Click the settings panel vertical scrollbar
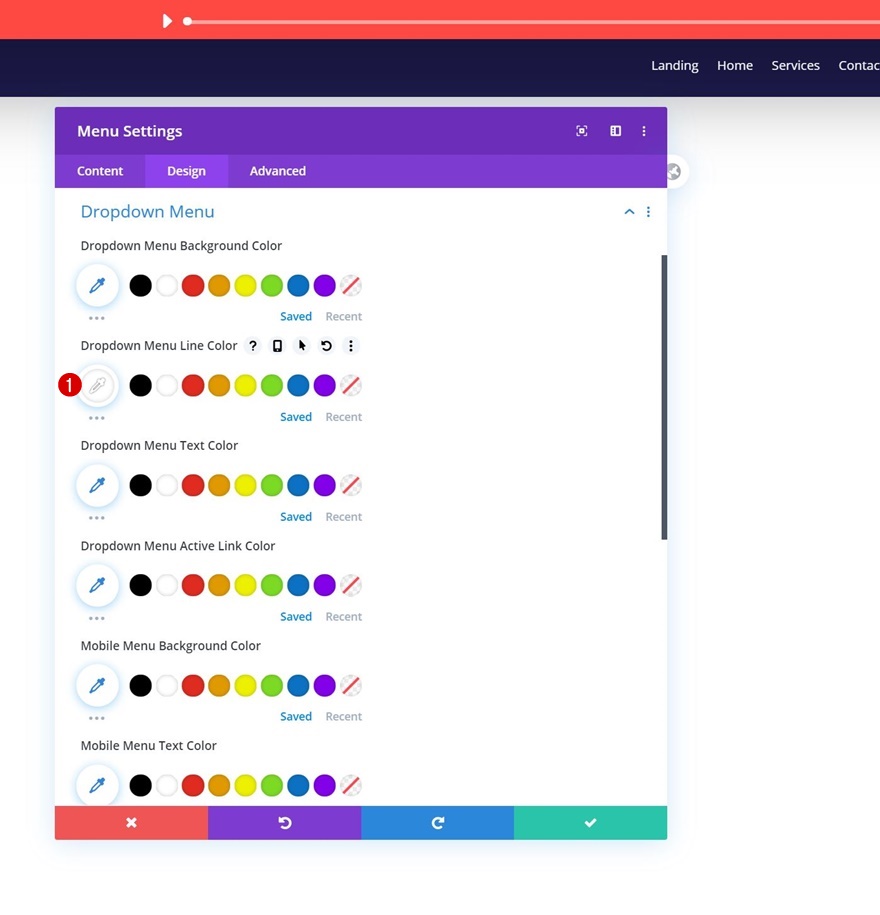The width and height of the screenshot is (880, 915). tap(664, 397)
